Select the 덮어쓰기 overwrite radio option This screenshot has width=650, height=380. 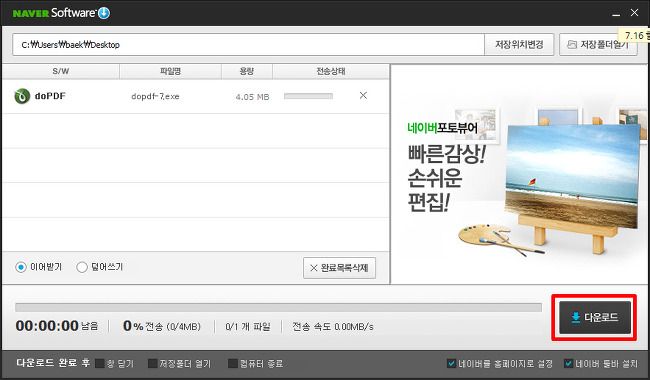click(82, 267)
